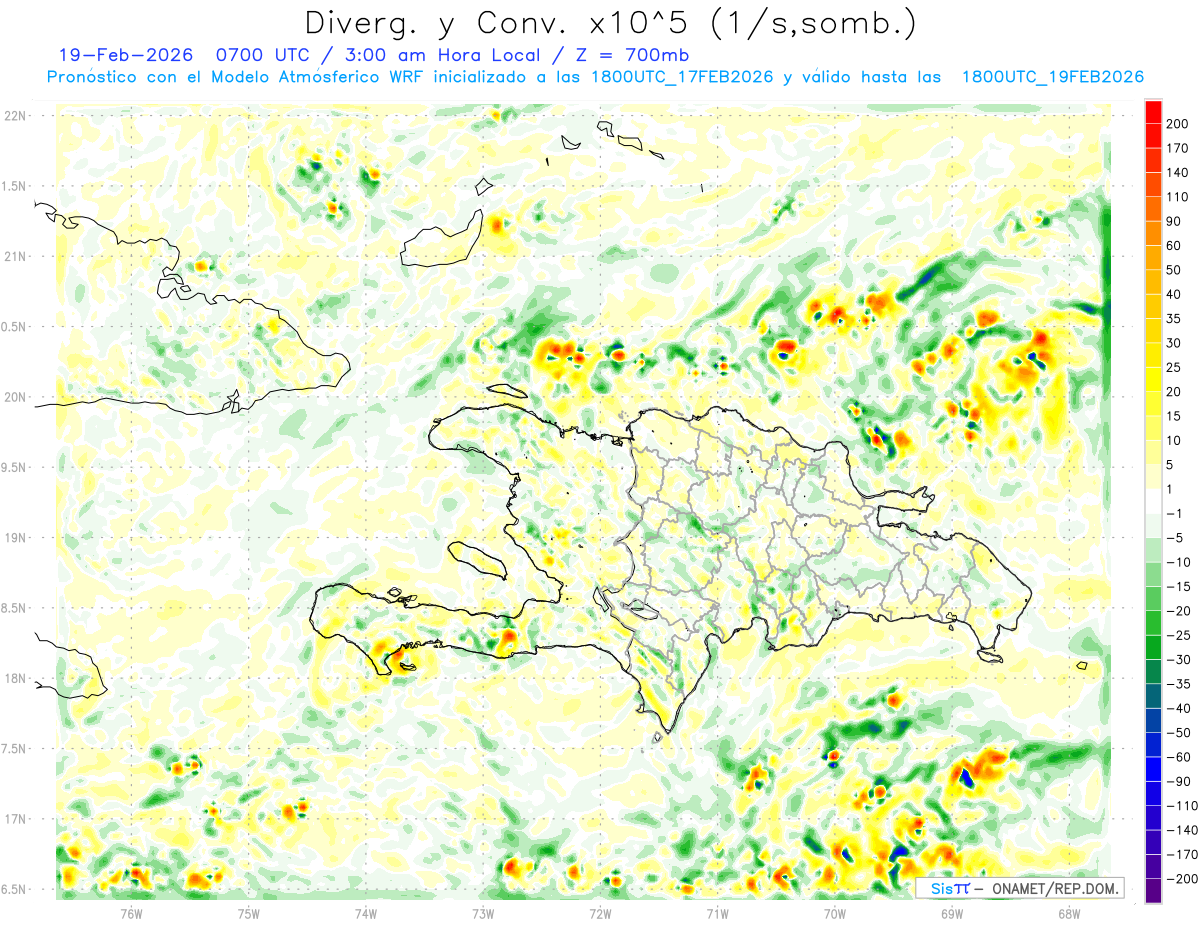Click the '-200' value on the color scale
This screenshot has width=1200, height=927.
1181,879
